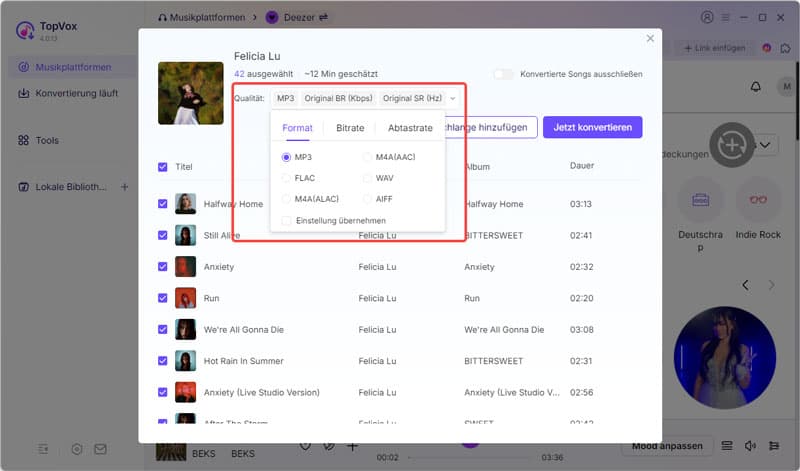Switch to the Format tab

coord(297,128)
